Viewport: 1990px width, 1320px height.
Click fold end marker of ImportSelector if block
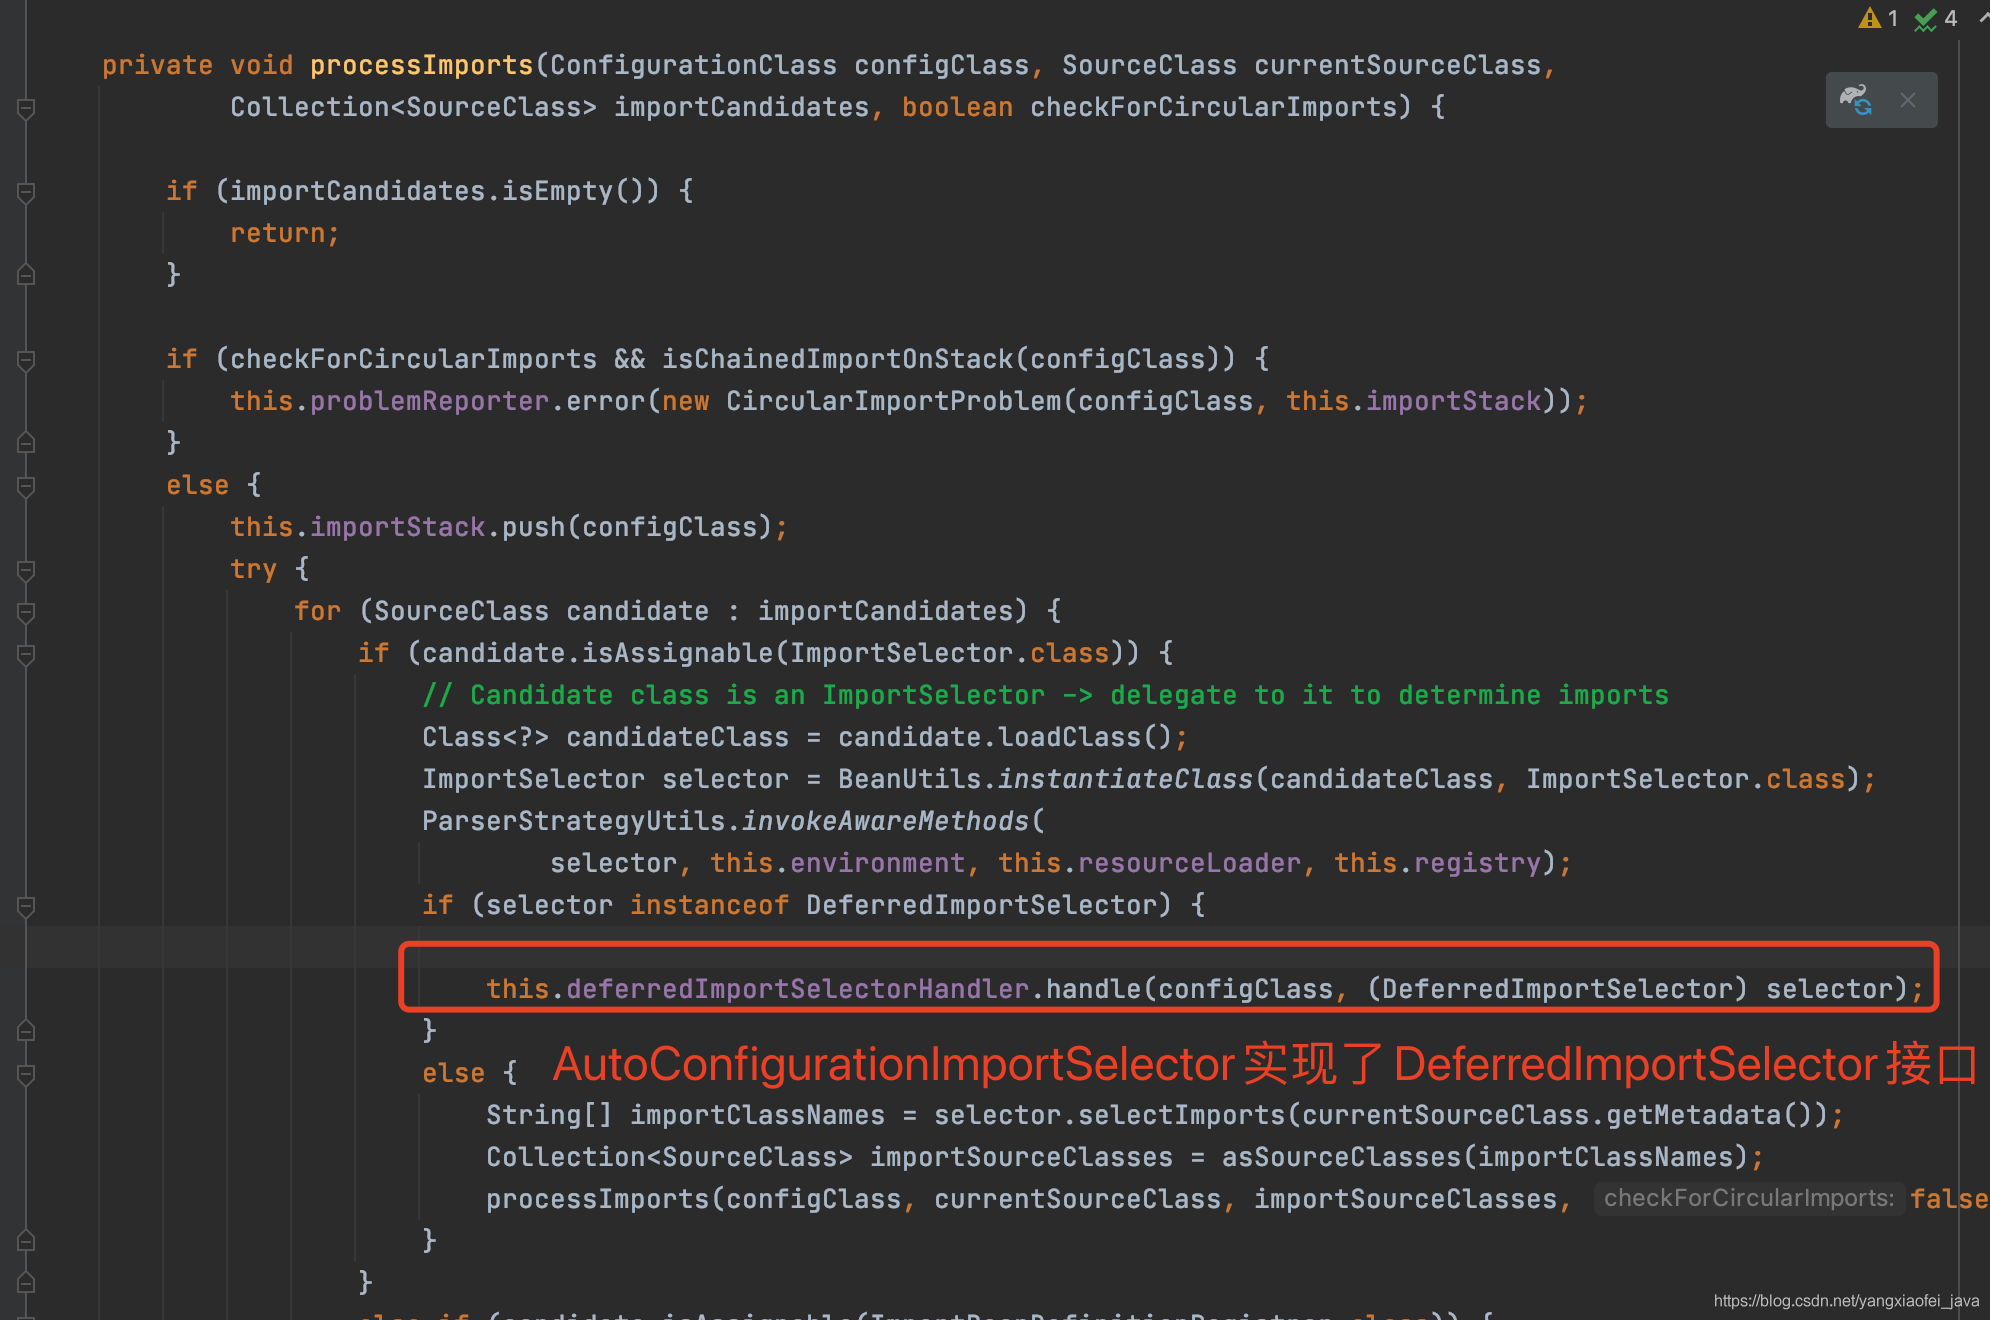coord(27,1283)
